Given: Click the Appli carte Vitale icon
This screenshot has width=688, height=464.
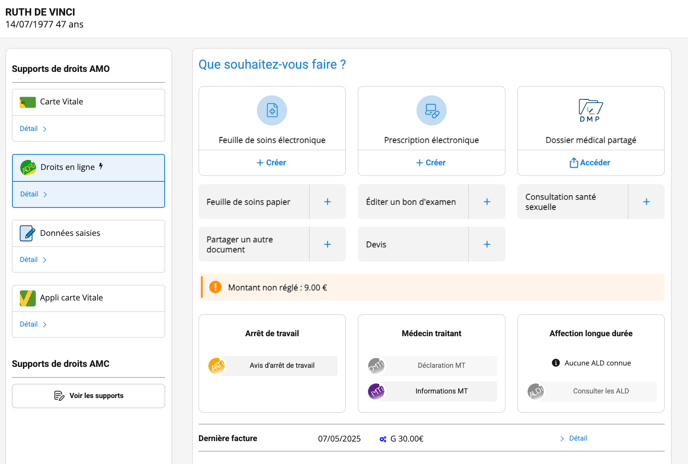Looking at the screenshot, I should point(28,298).
